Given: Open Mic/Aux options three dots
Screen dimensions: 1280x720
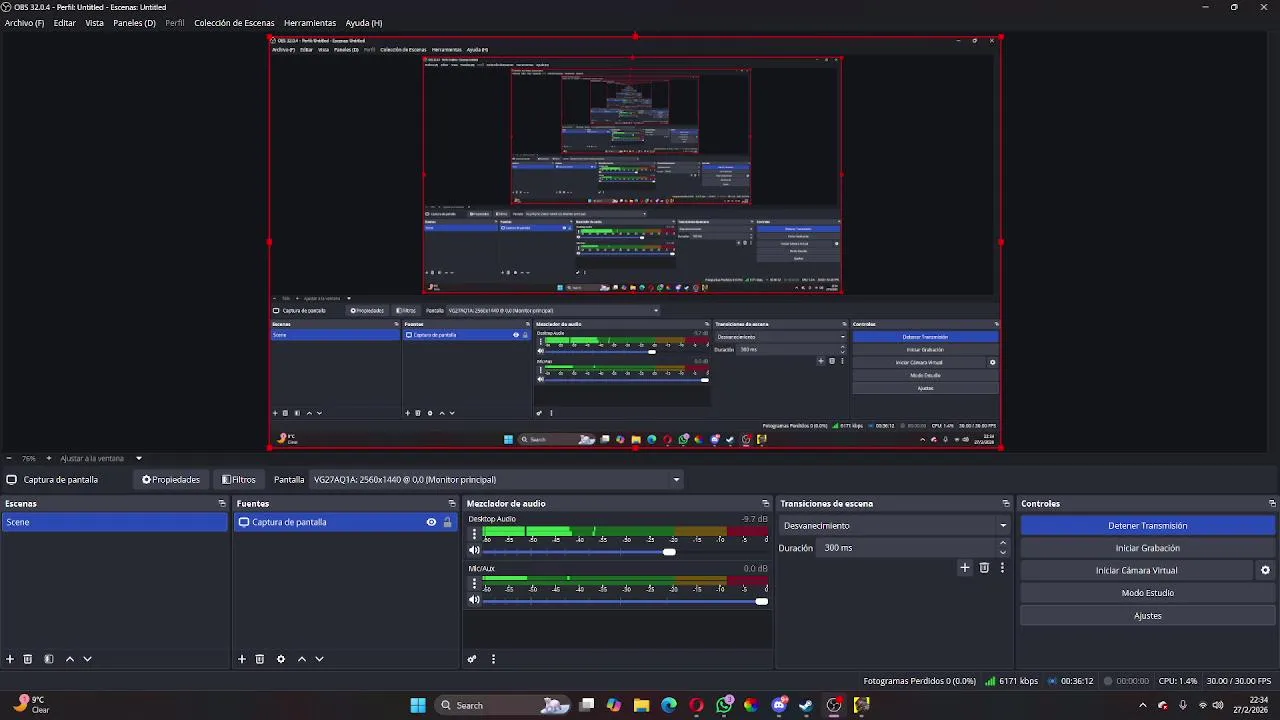Looking at the screenshot, I should tap(474, 584).
